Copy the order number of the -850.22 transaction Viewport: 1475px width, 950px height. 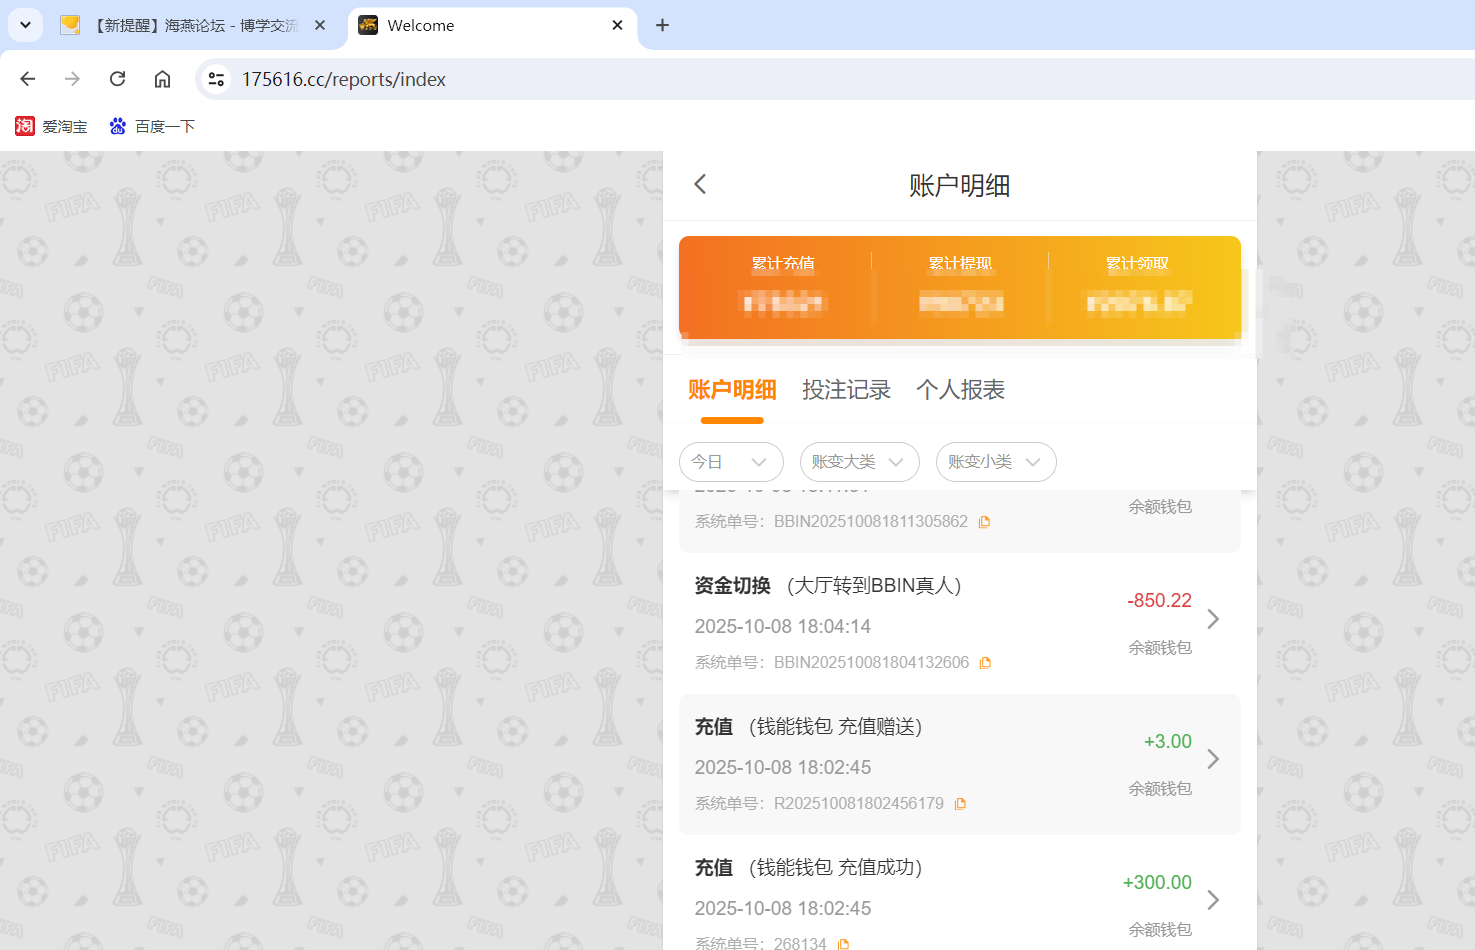986,661
